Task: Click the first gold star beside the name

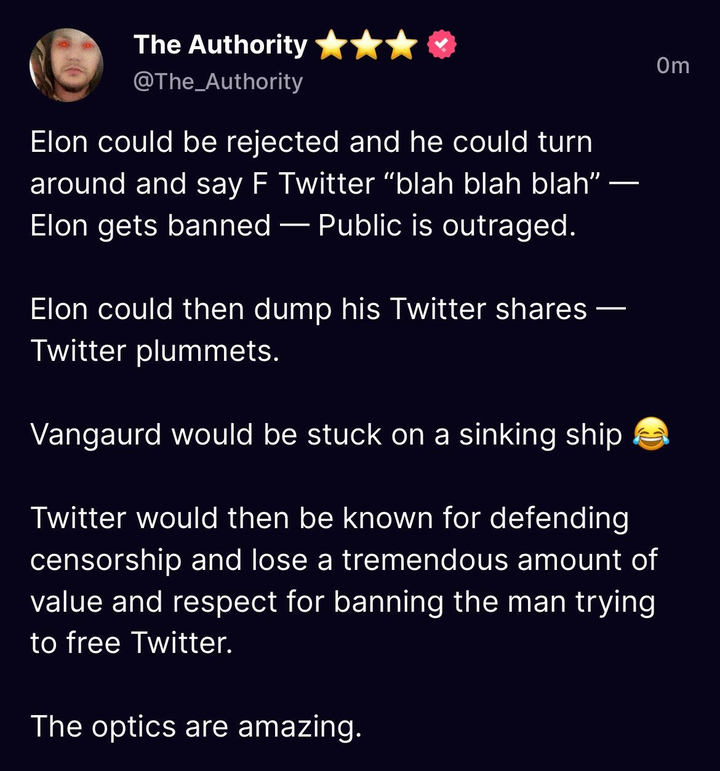Action: pyautogui.click(x=330, y=46)
